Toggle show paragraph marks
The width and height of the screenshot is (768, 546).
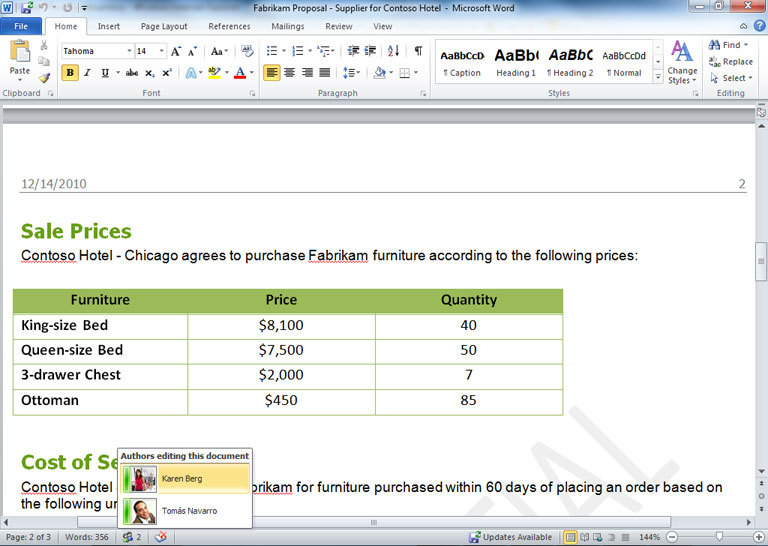point(418,50)
